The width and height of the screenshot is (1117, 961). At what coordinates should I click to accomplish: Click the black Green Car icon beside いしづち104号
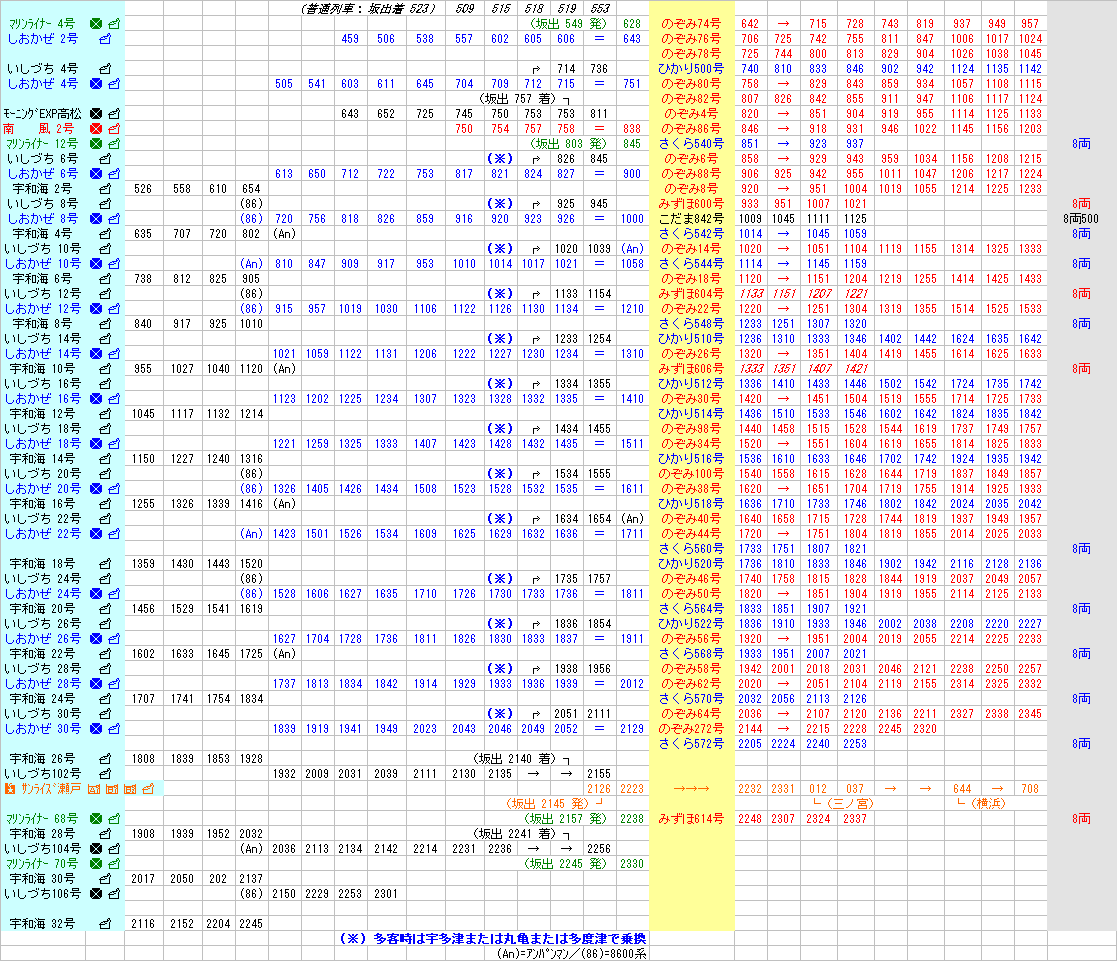[x=96, y=848]
